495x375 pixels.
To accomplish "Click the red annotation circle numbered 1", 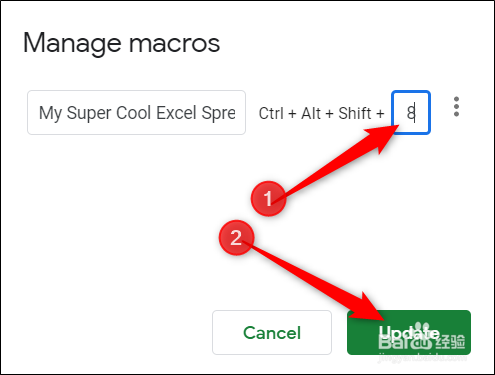I will [268, 198].
